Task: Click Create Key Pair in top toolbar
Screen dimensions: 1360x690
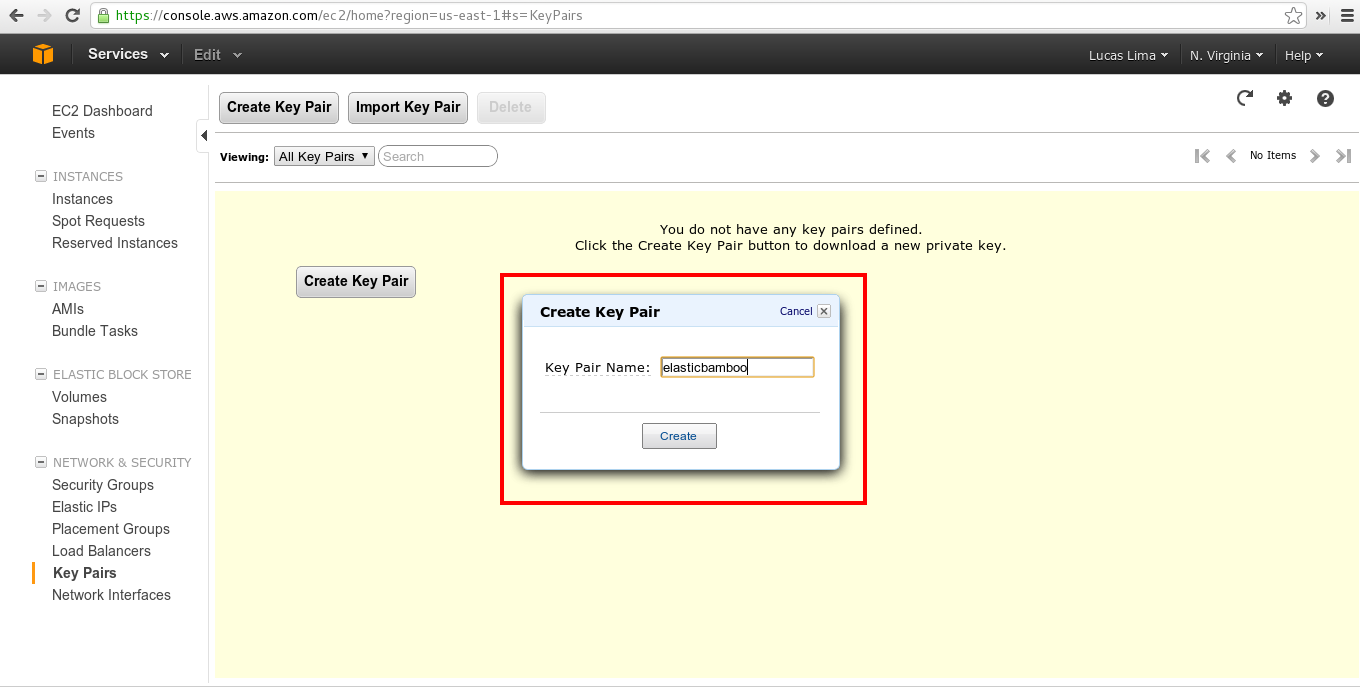Action: pyautogui.click(x=279, y=108)
